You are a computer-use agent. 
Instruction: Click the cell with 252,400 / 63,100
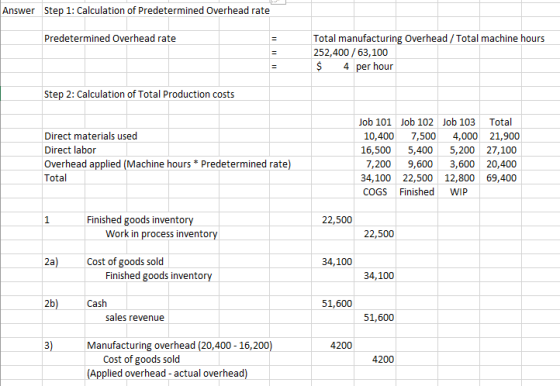(x=350, y=52)
